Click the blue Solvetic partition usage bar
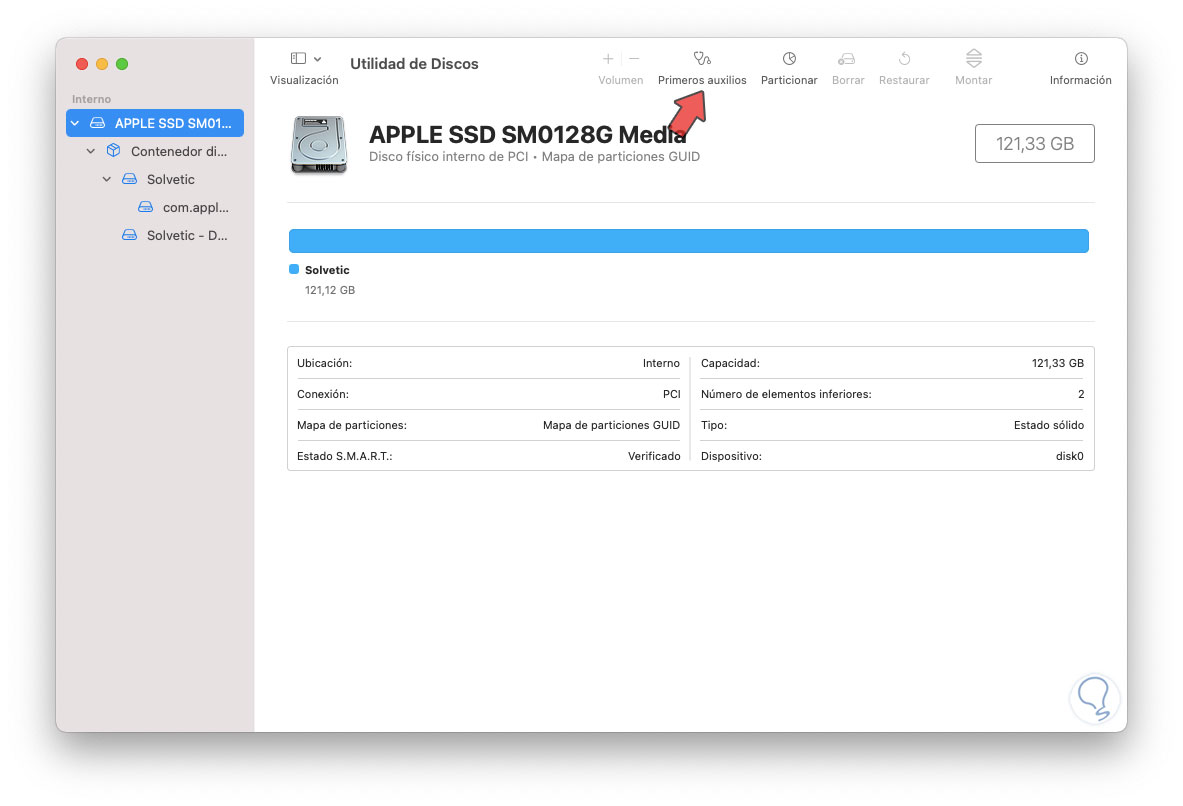 (x=689, y=241)
